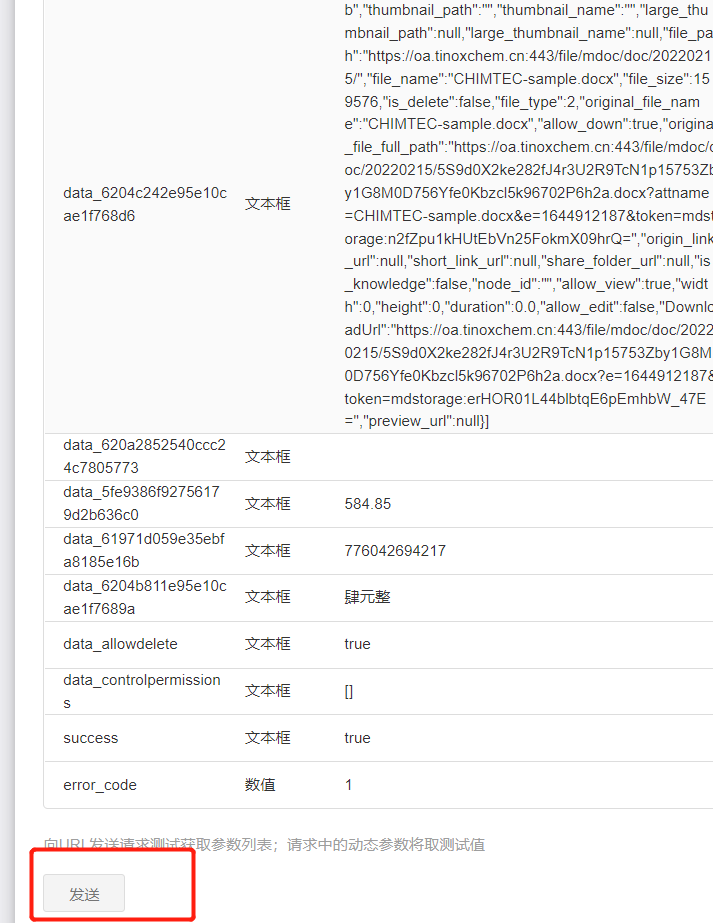
Task: Click the 数值 type in error_code row
Action: [260, 785]
